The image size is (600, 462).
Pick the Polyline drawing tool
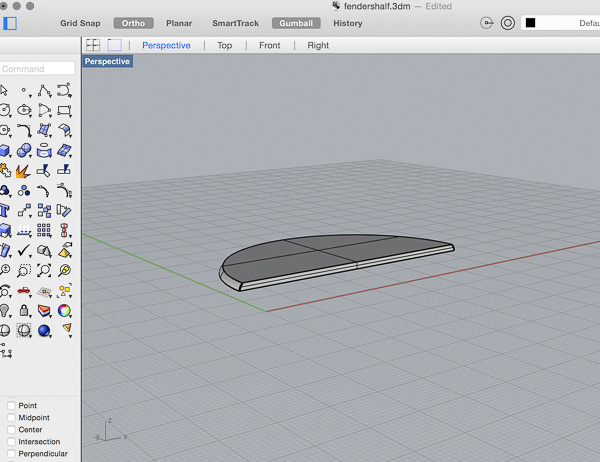pos(44,91)
